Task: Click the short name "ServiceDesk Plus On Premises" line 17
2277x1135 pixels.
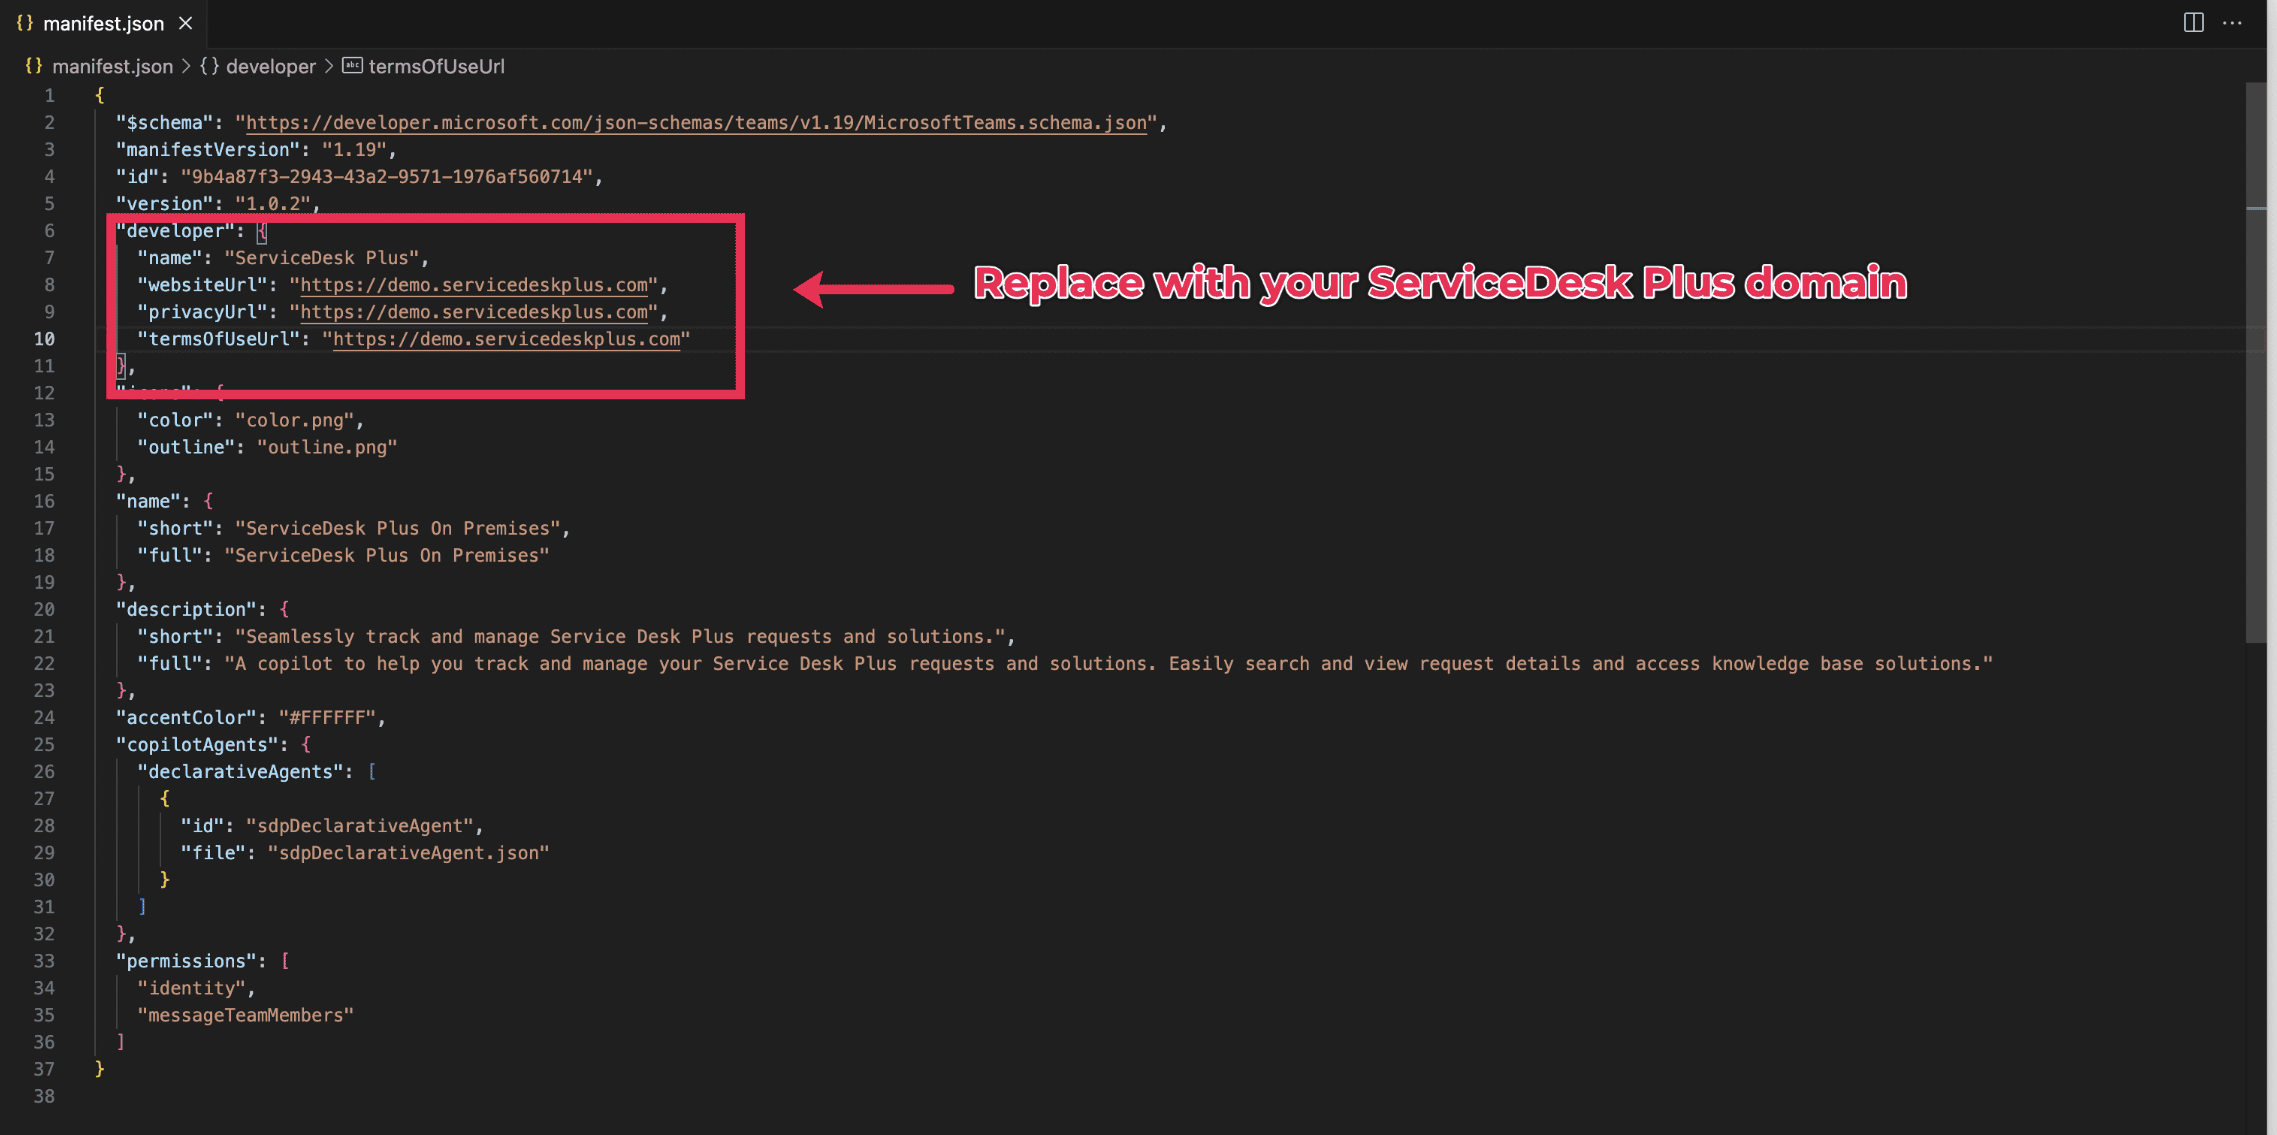Action: click(x=398, y=528)
